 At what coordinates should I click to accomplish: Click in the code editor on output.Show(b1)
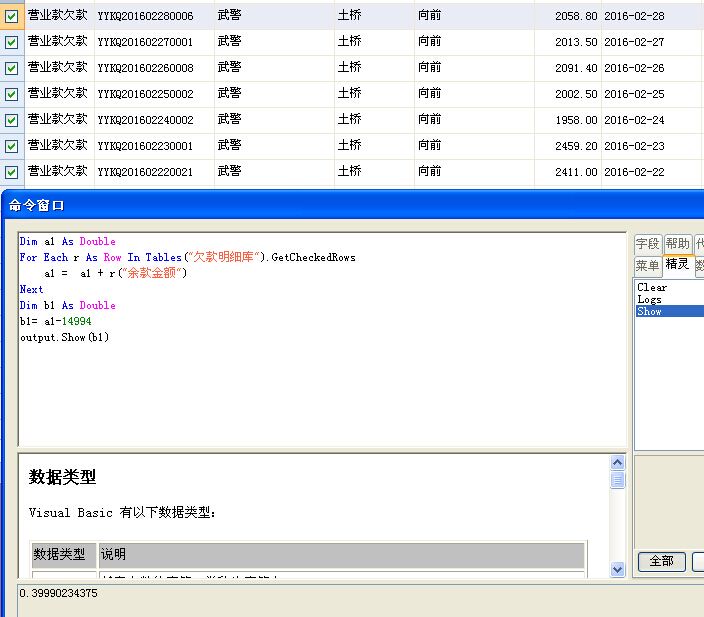pyautogui.click(x=64, y=337)
